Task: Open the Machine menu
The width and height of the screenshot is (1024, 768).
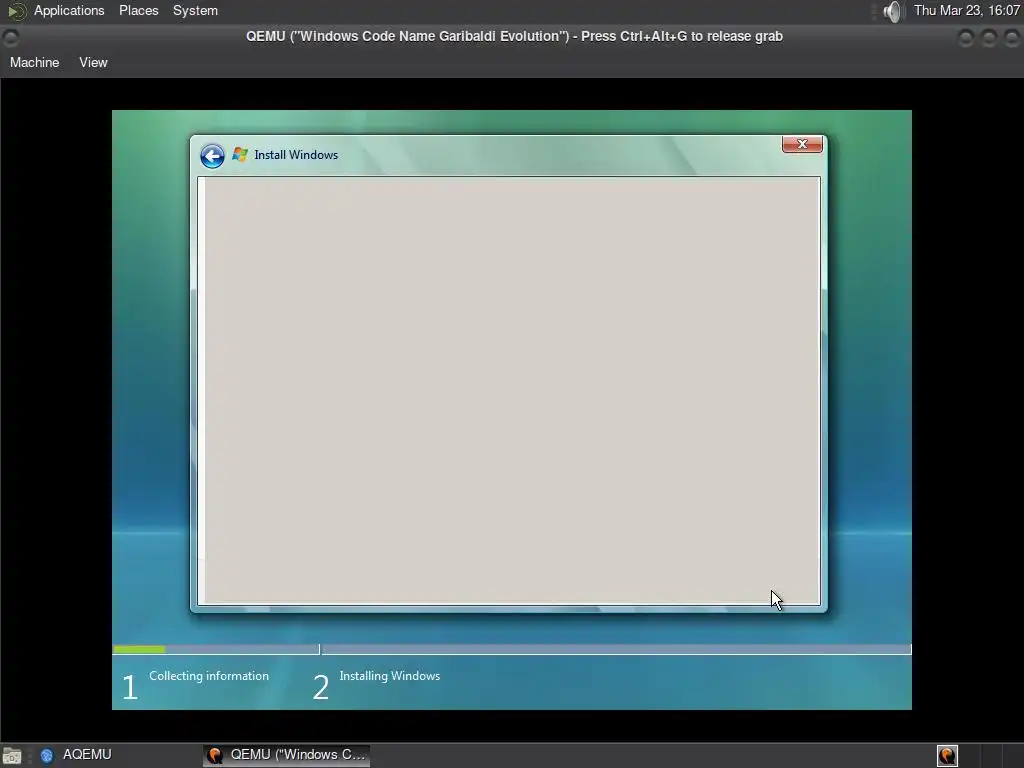Action: tap(35, 63)
